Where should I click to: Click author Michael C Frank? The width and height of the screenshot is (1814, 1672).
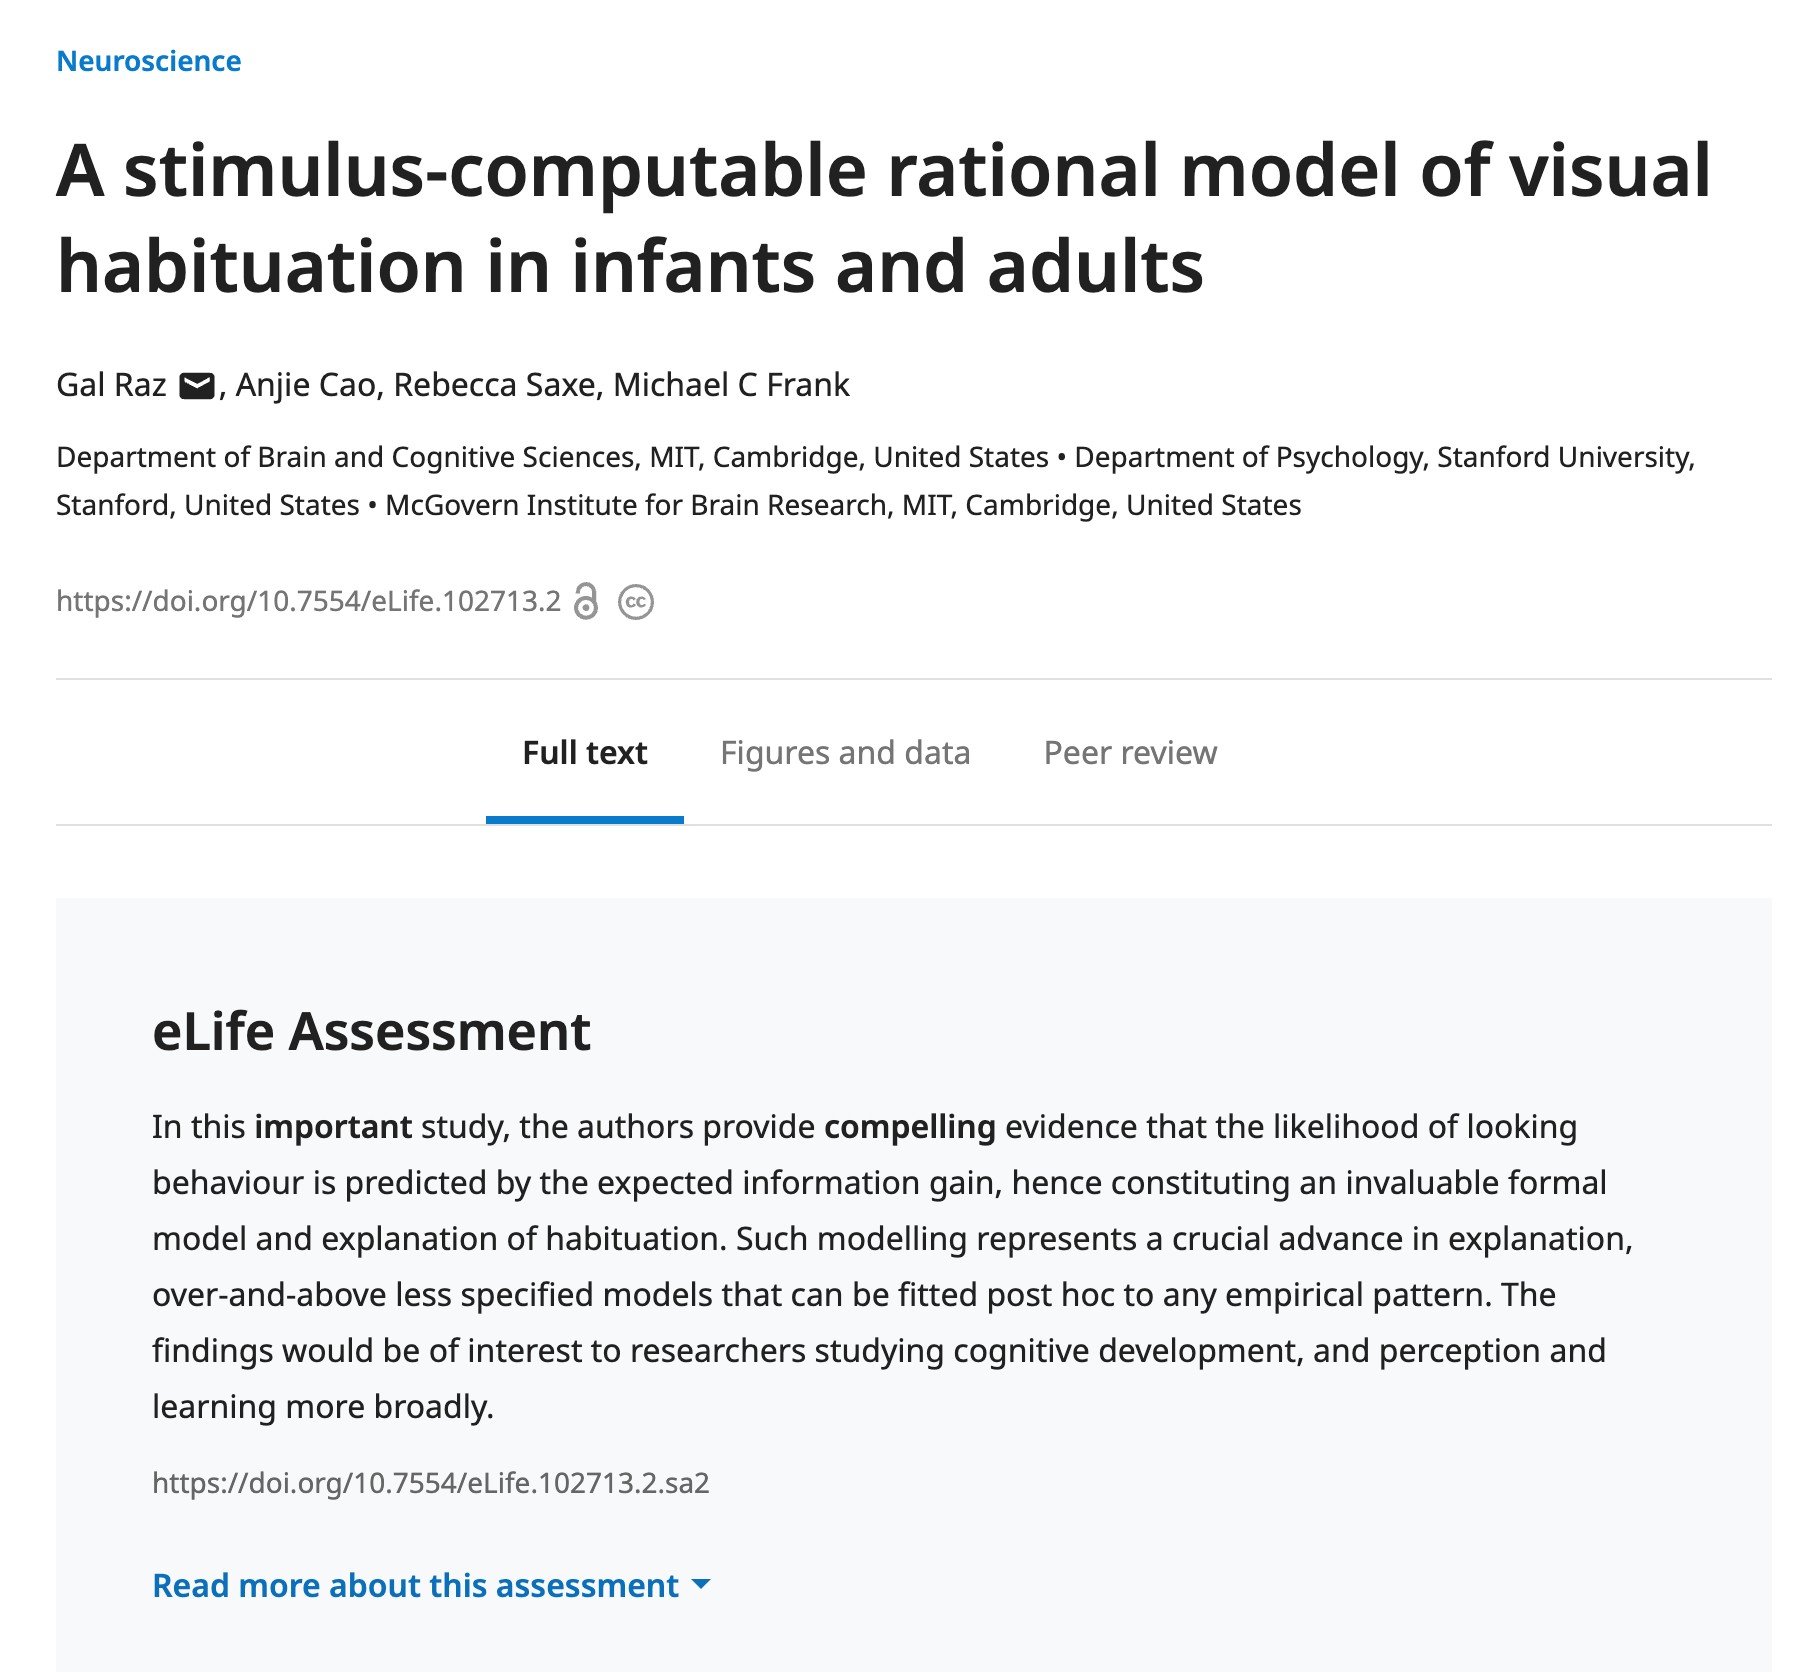pos(731,385)
